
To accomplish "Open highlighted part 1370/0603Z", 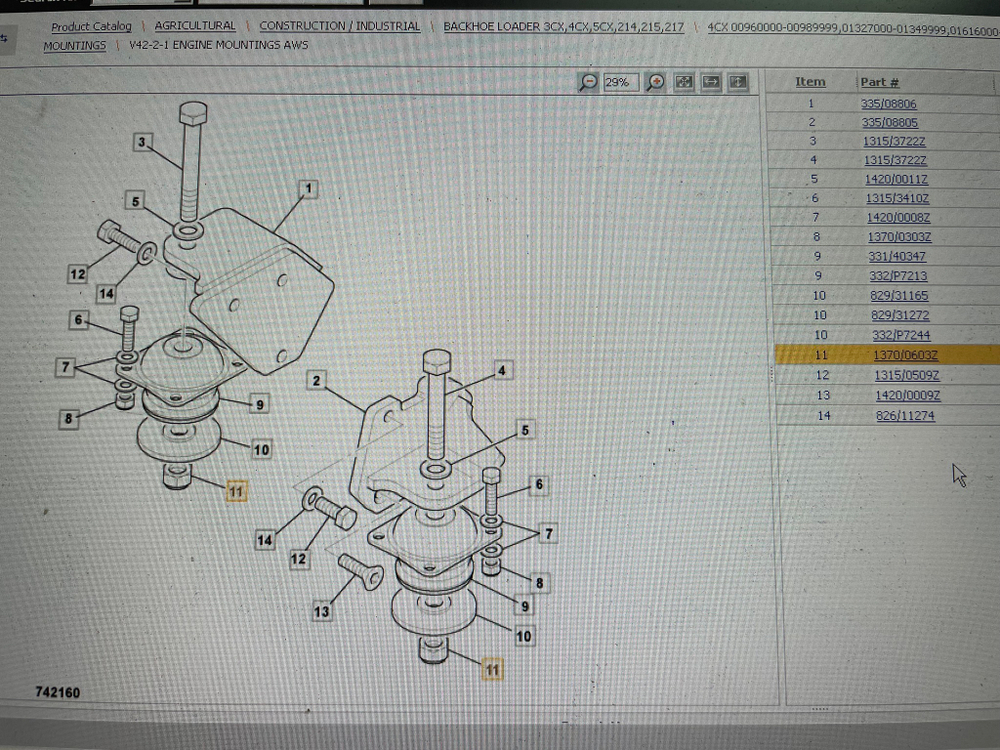I will (x=905, y=355).
